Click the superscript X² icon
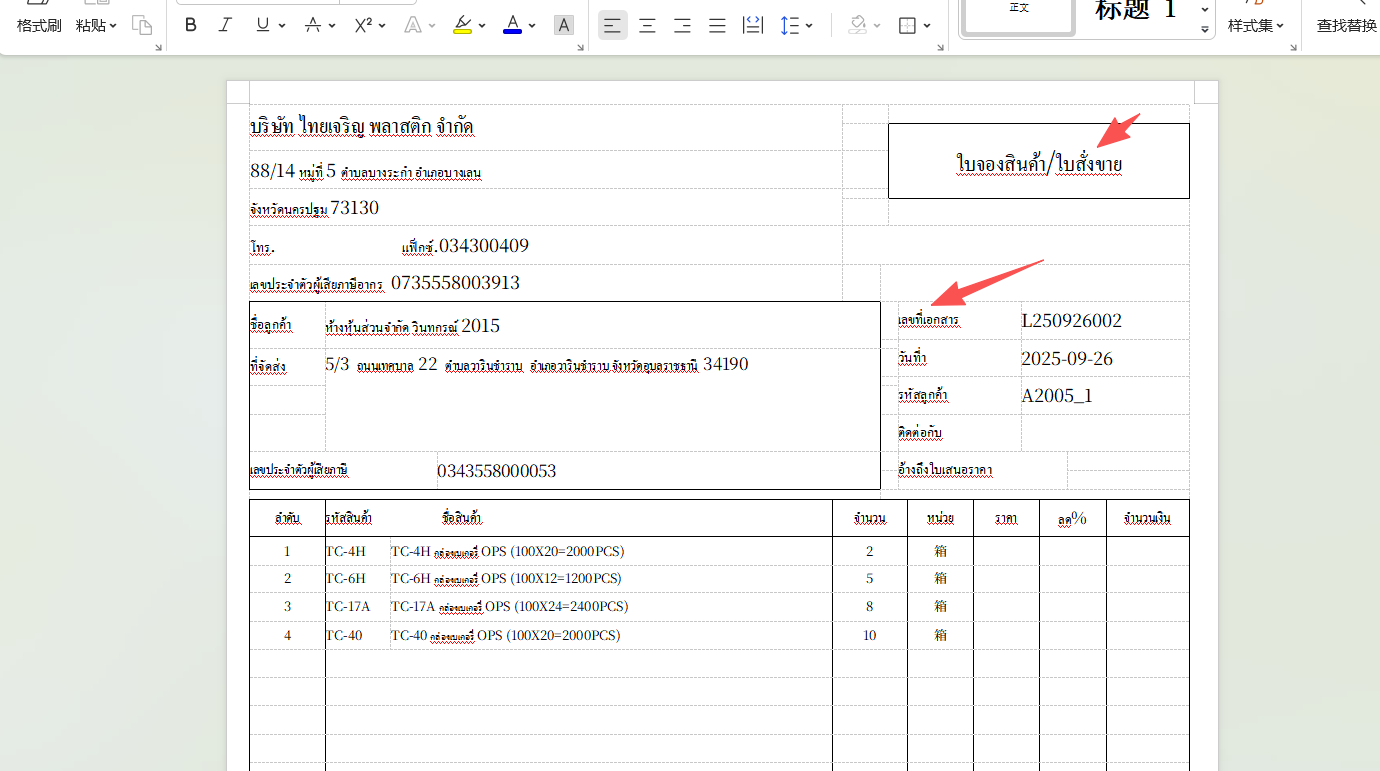1380x771 pixels. [x=364, y=25]
